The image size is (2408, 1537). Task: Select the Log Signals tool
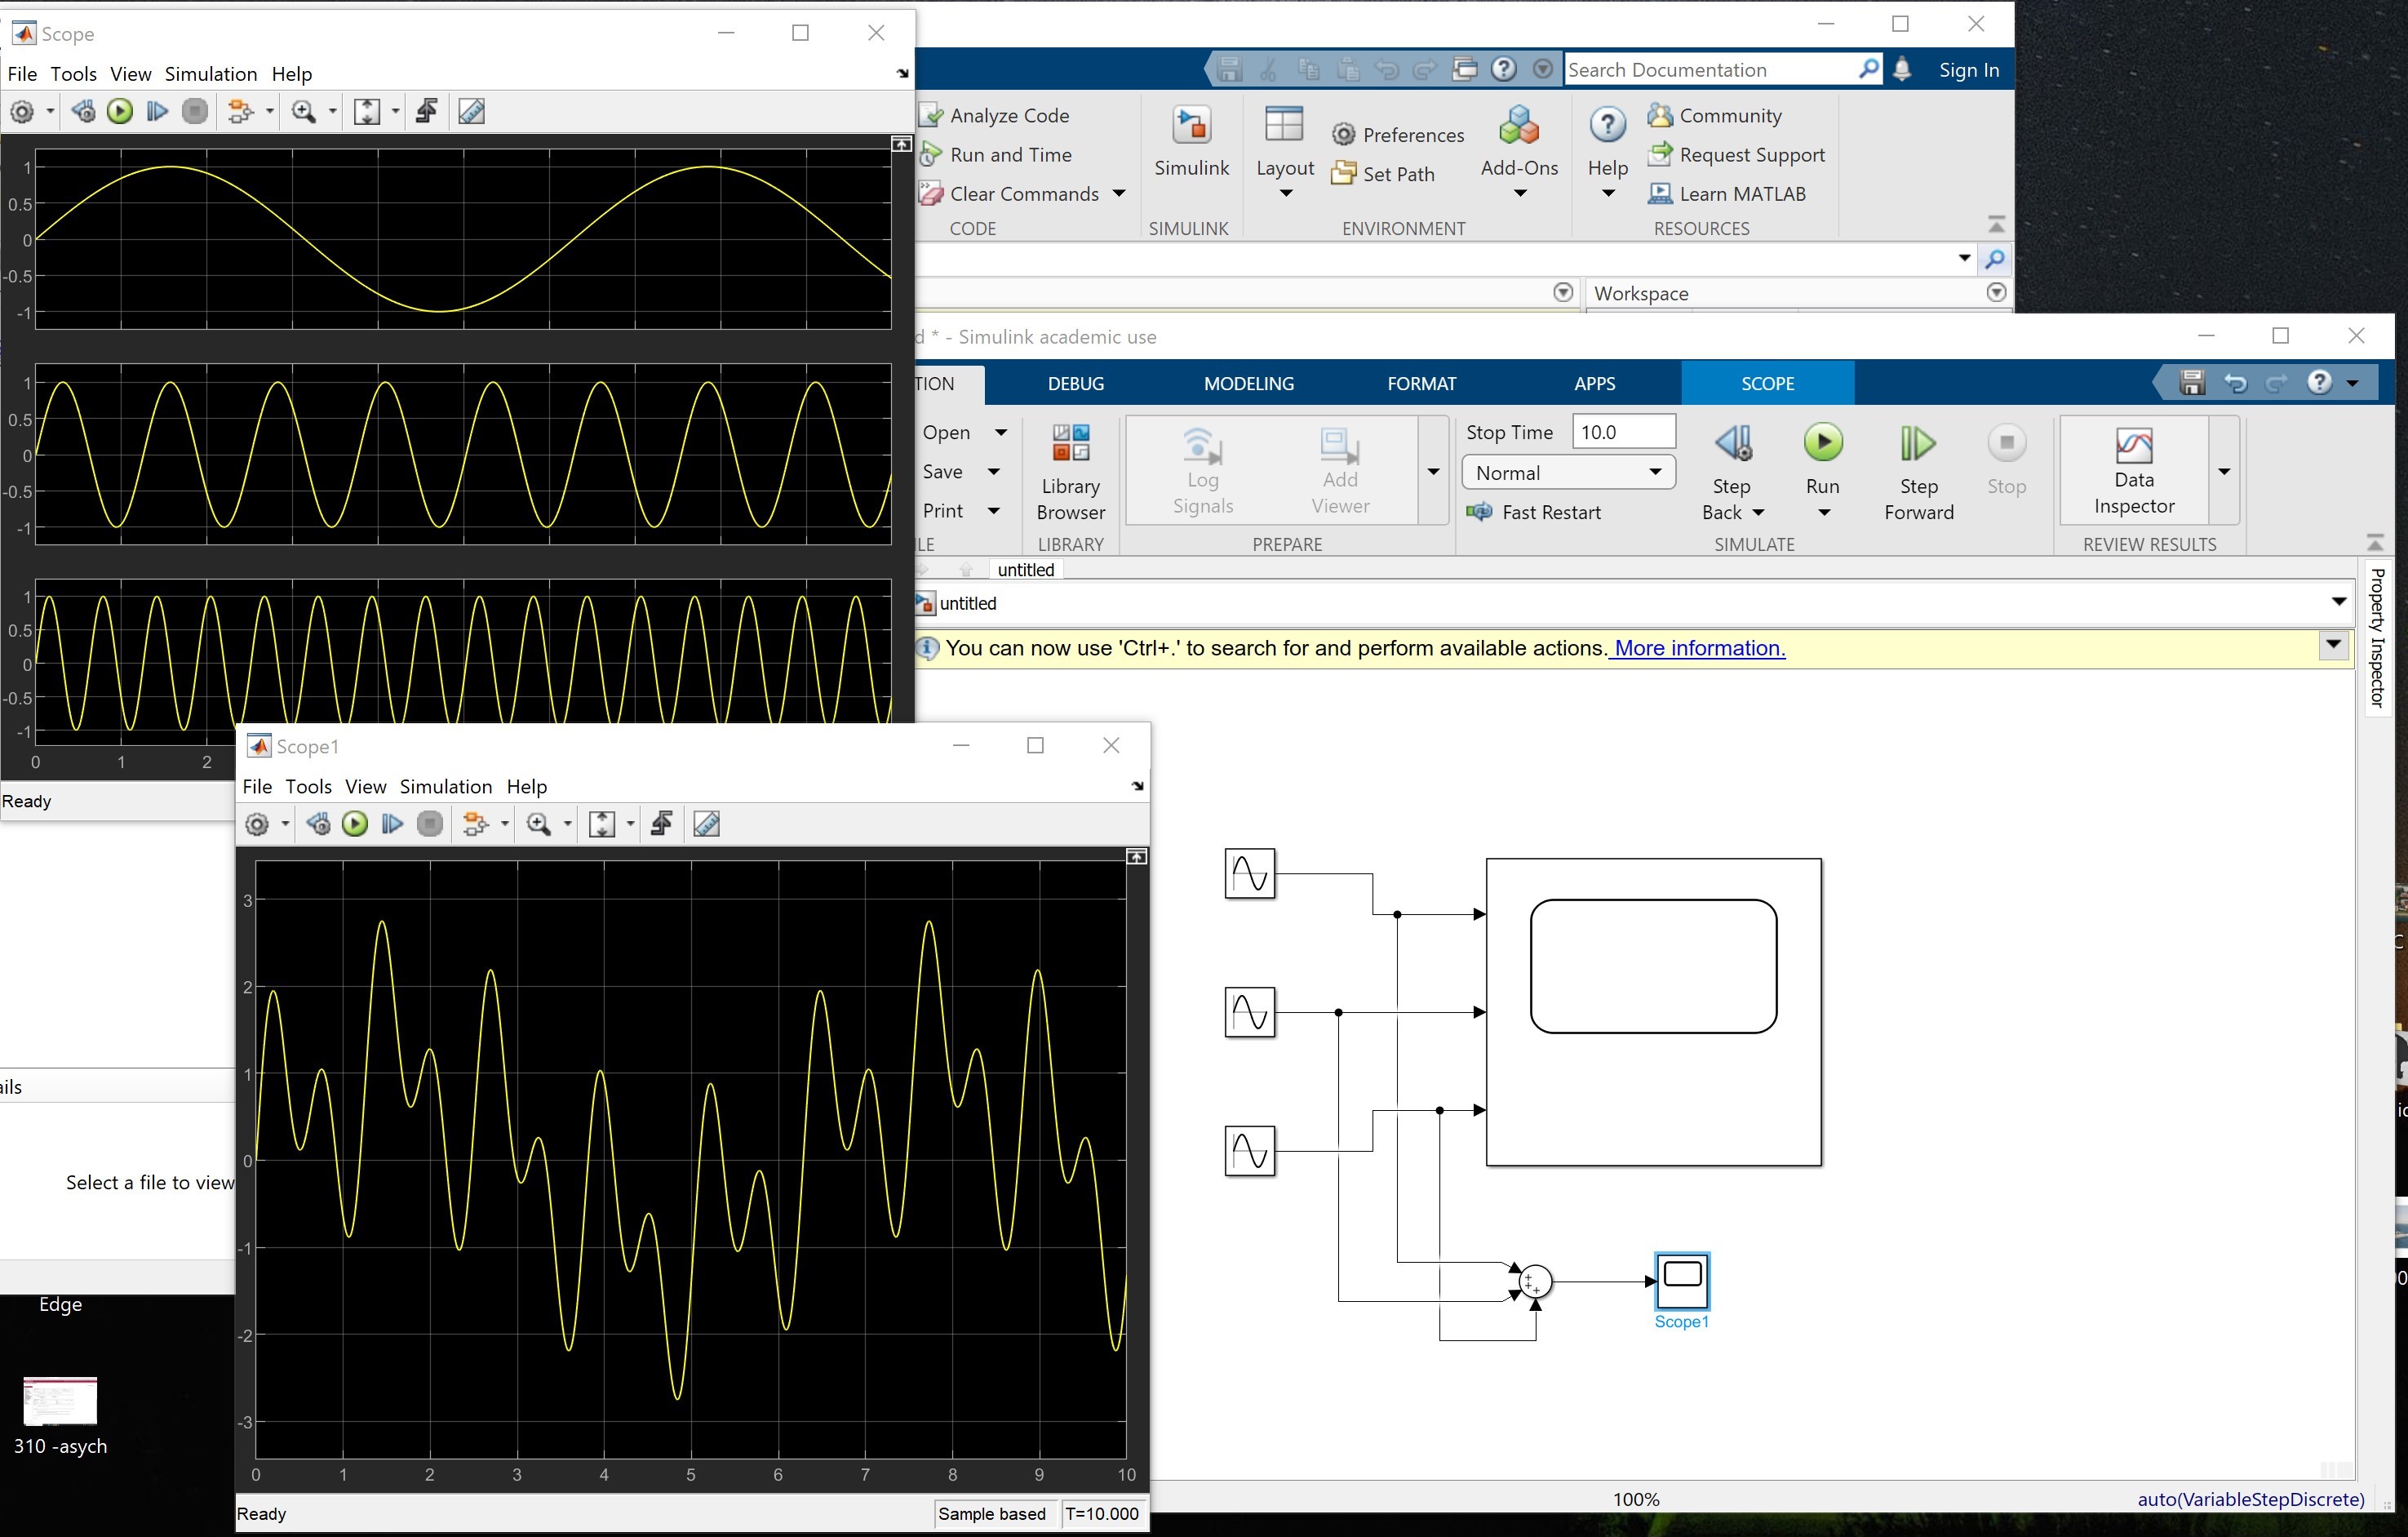pos(1203,470)
